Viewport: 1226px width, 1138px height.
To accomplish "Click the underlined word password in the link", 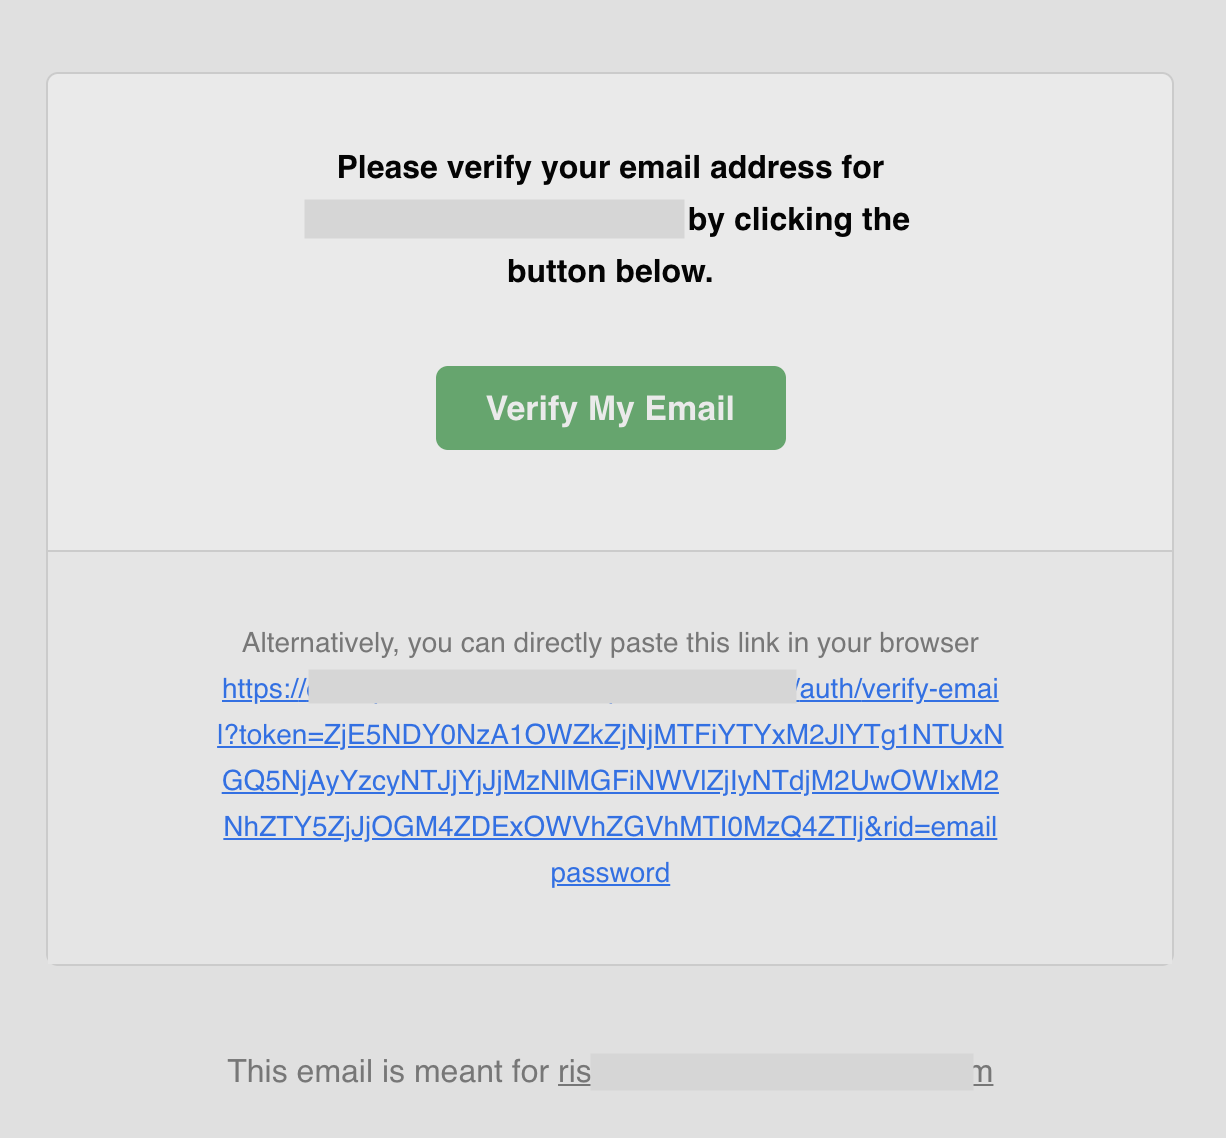I will coord(610,872).
